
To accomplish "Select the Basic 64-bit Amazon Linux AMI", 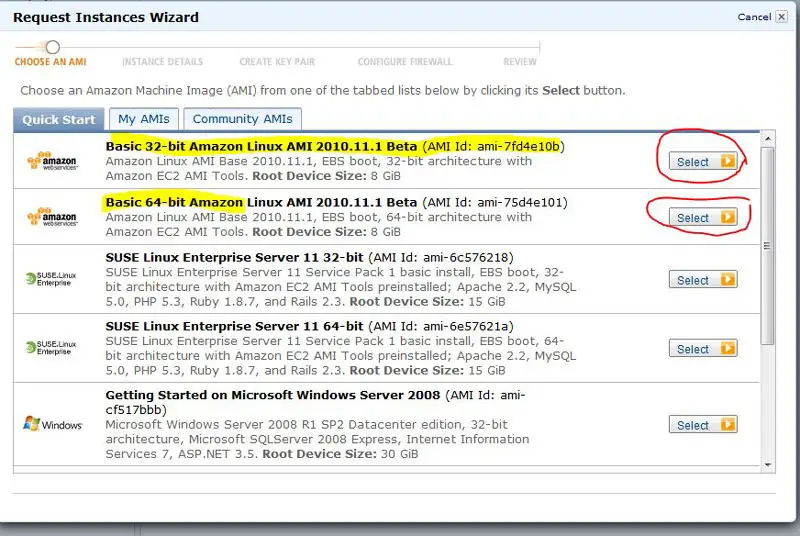I will (x=703, y=217).
